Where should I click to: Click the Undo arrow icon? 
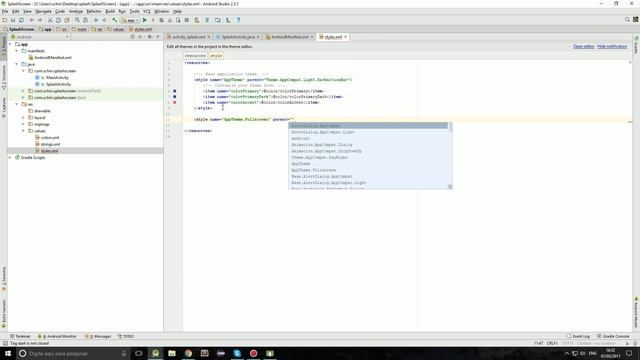point(31,20)
